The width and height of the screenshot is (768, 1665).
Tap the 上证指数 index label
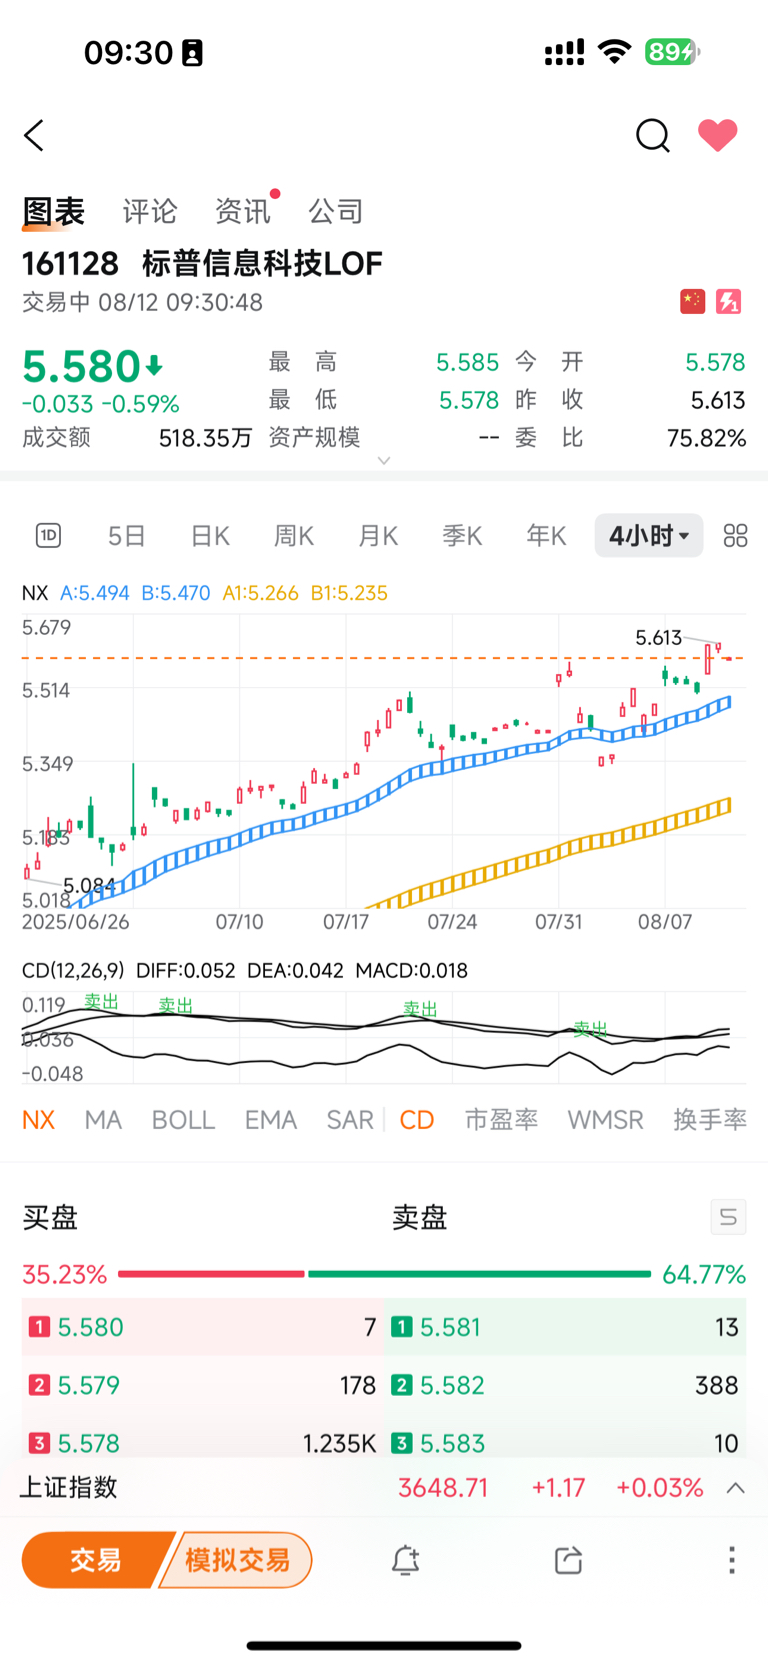coord(68,1488)
